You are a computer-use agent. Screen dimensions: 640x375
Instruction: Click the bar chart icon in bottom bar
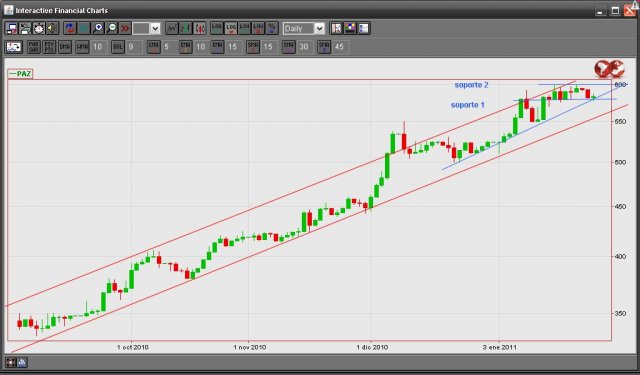(x=22, y=362)
